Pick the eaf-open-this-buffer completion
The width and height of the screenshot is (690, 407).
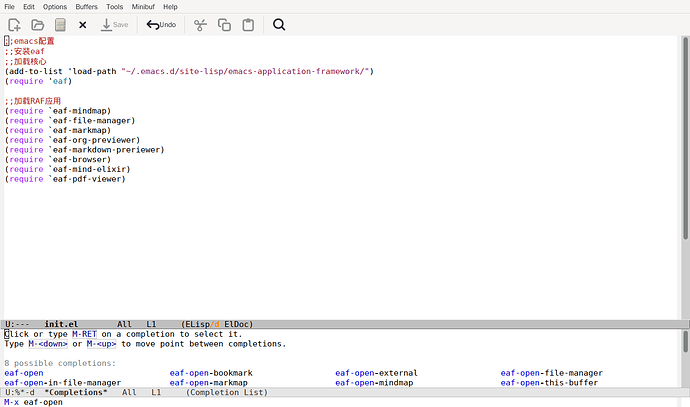(x=553, y=383)
